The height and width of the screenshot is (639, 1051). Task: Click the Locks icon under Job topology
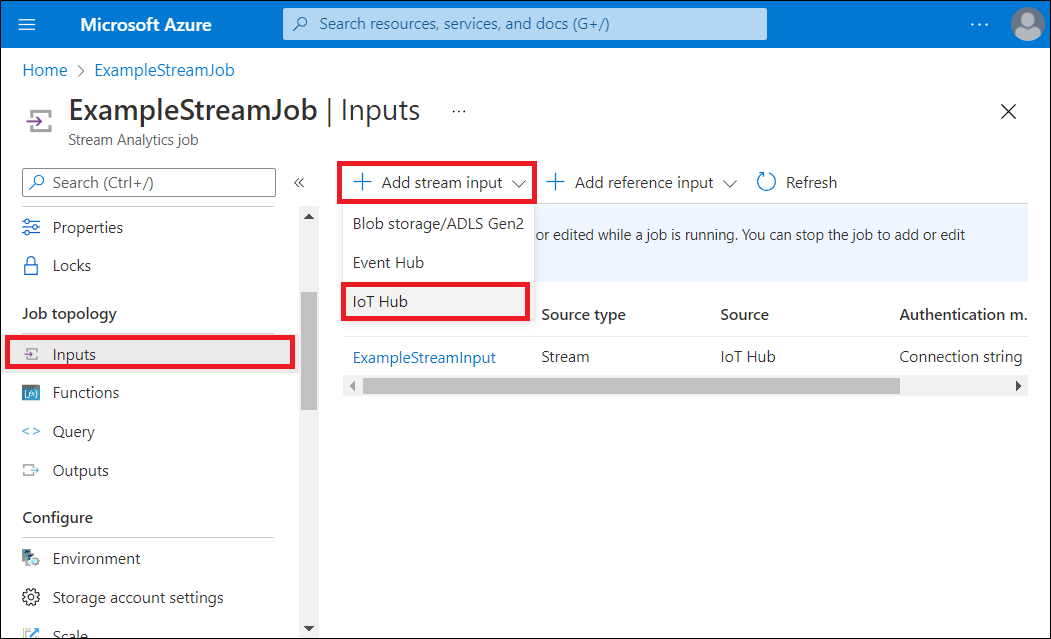pos(33,265)
